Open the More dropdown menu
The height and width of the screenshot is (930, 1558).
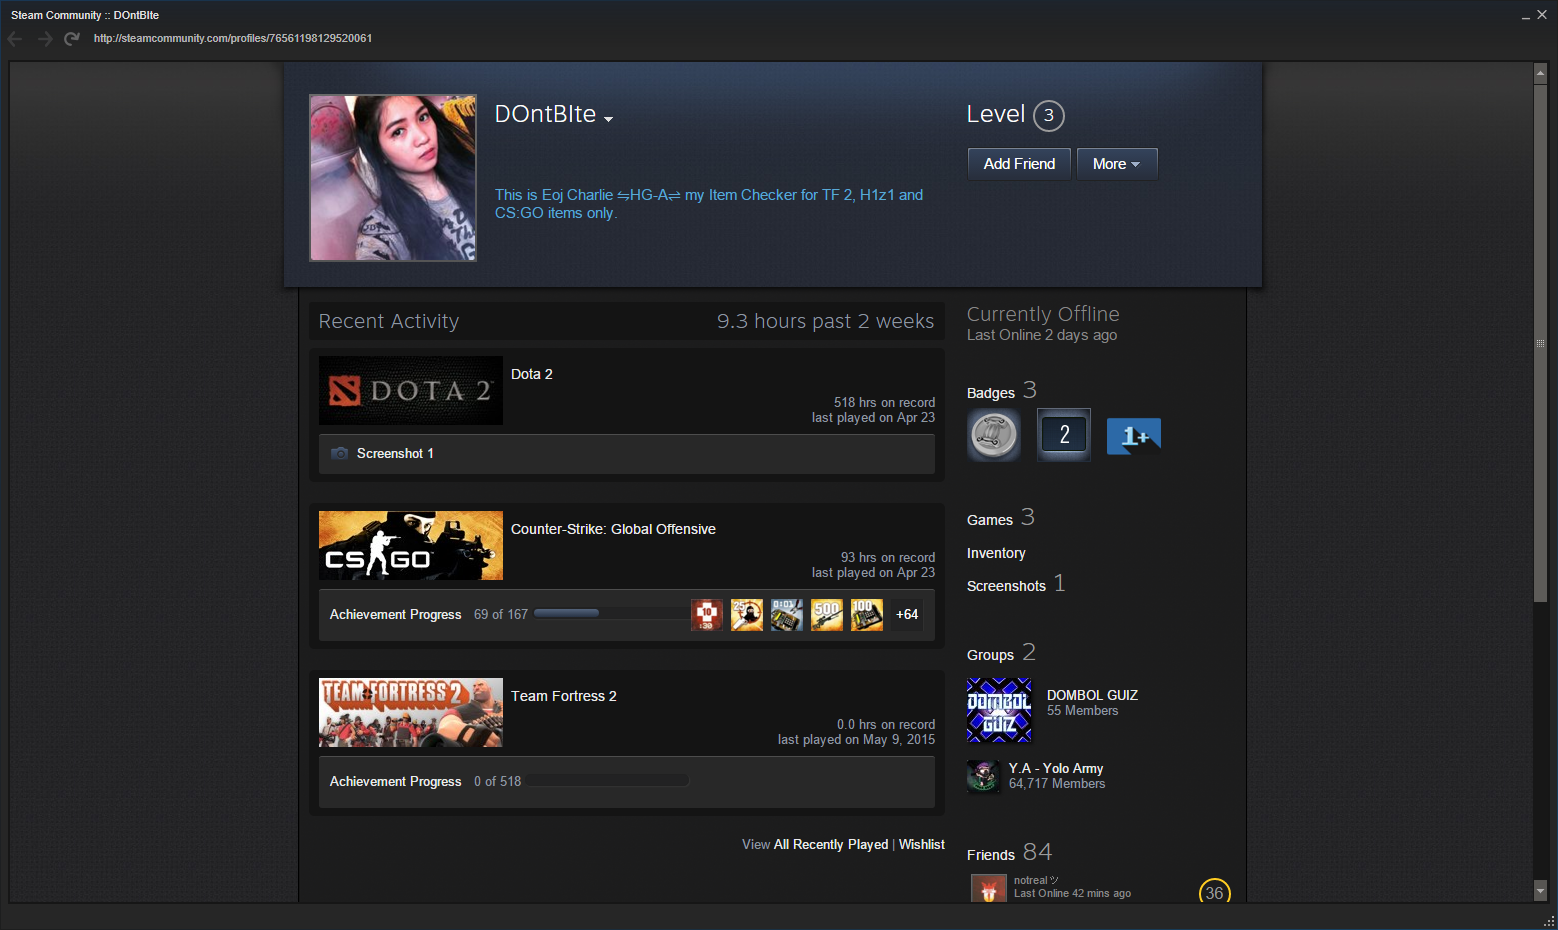[1116, 164]
